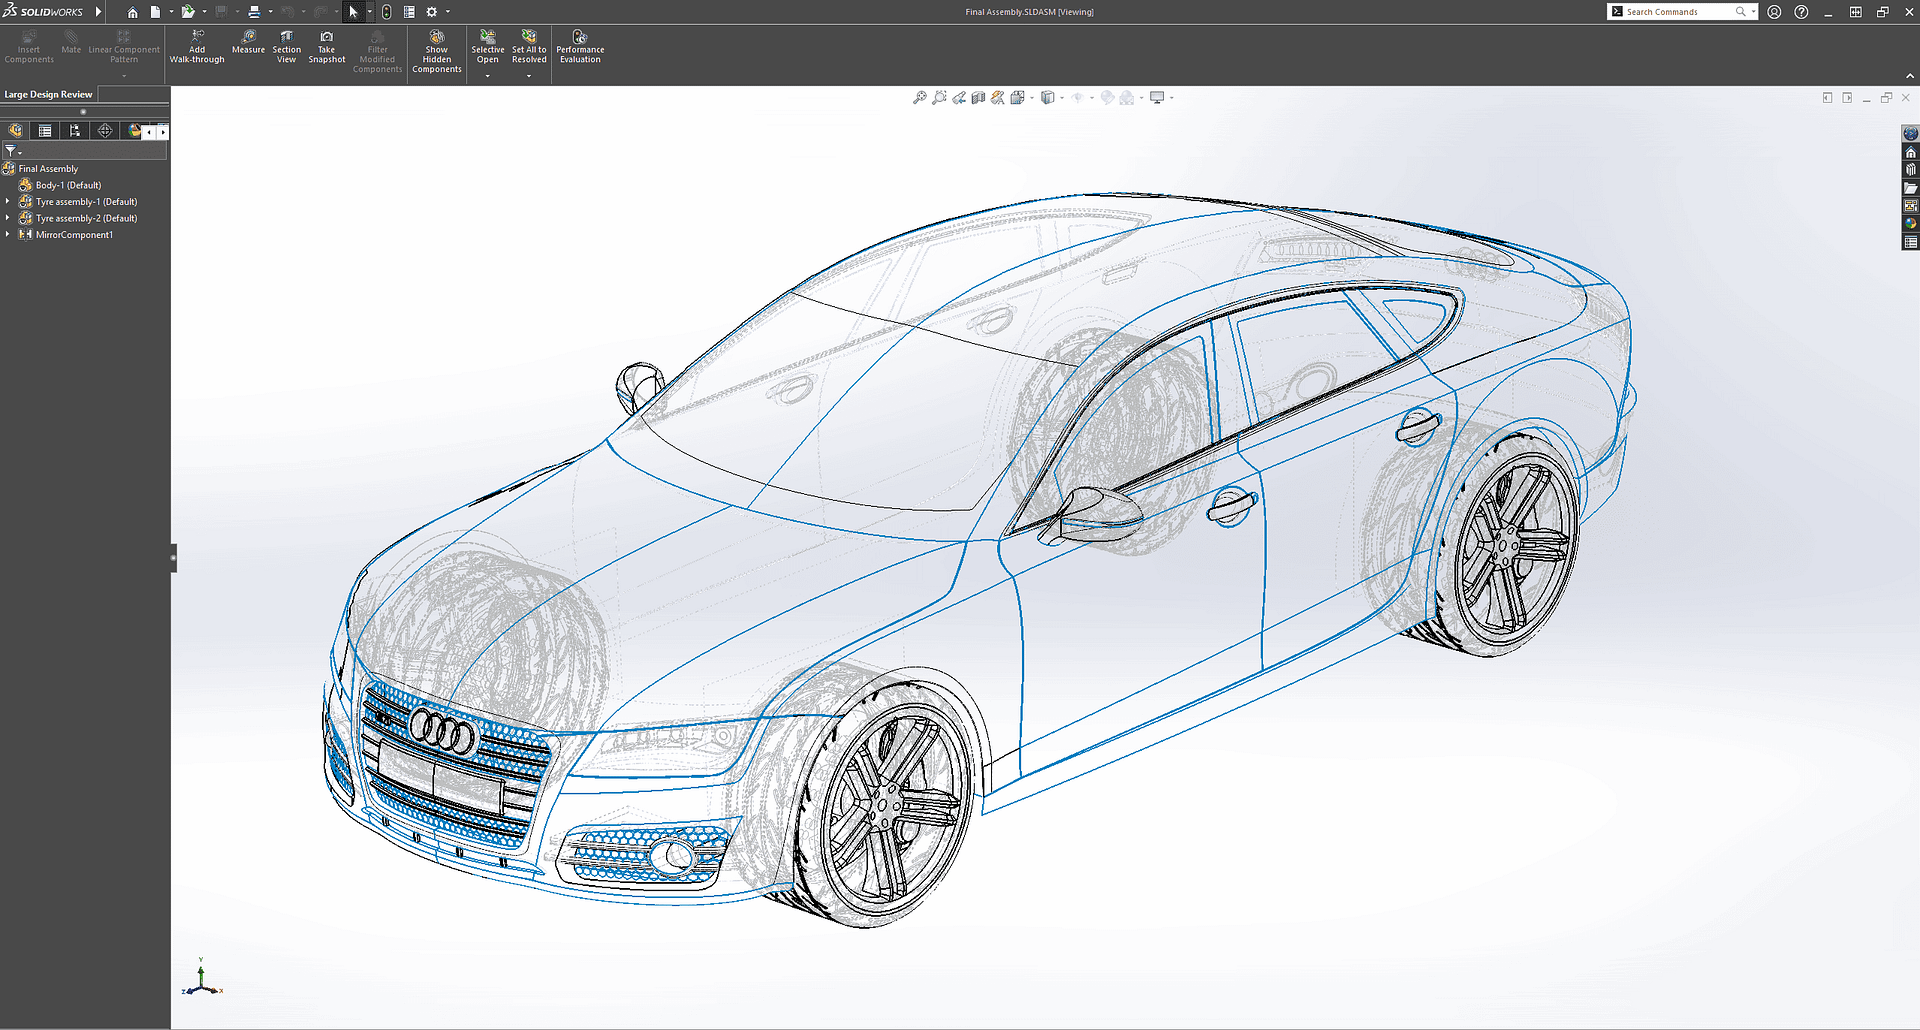Open the Selective Open dropdown arrow

pyautogui.click(x=488, y=76)
